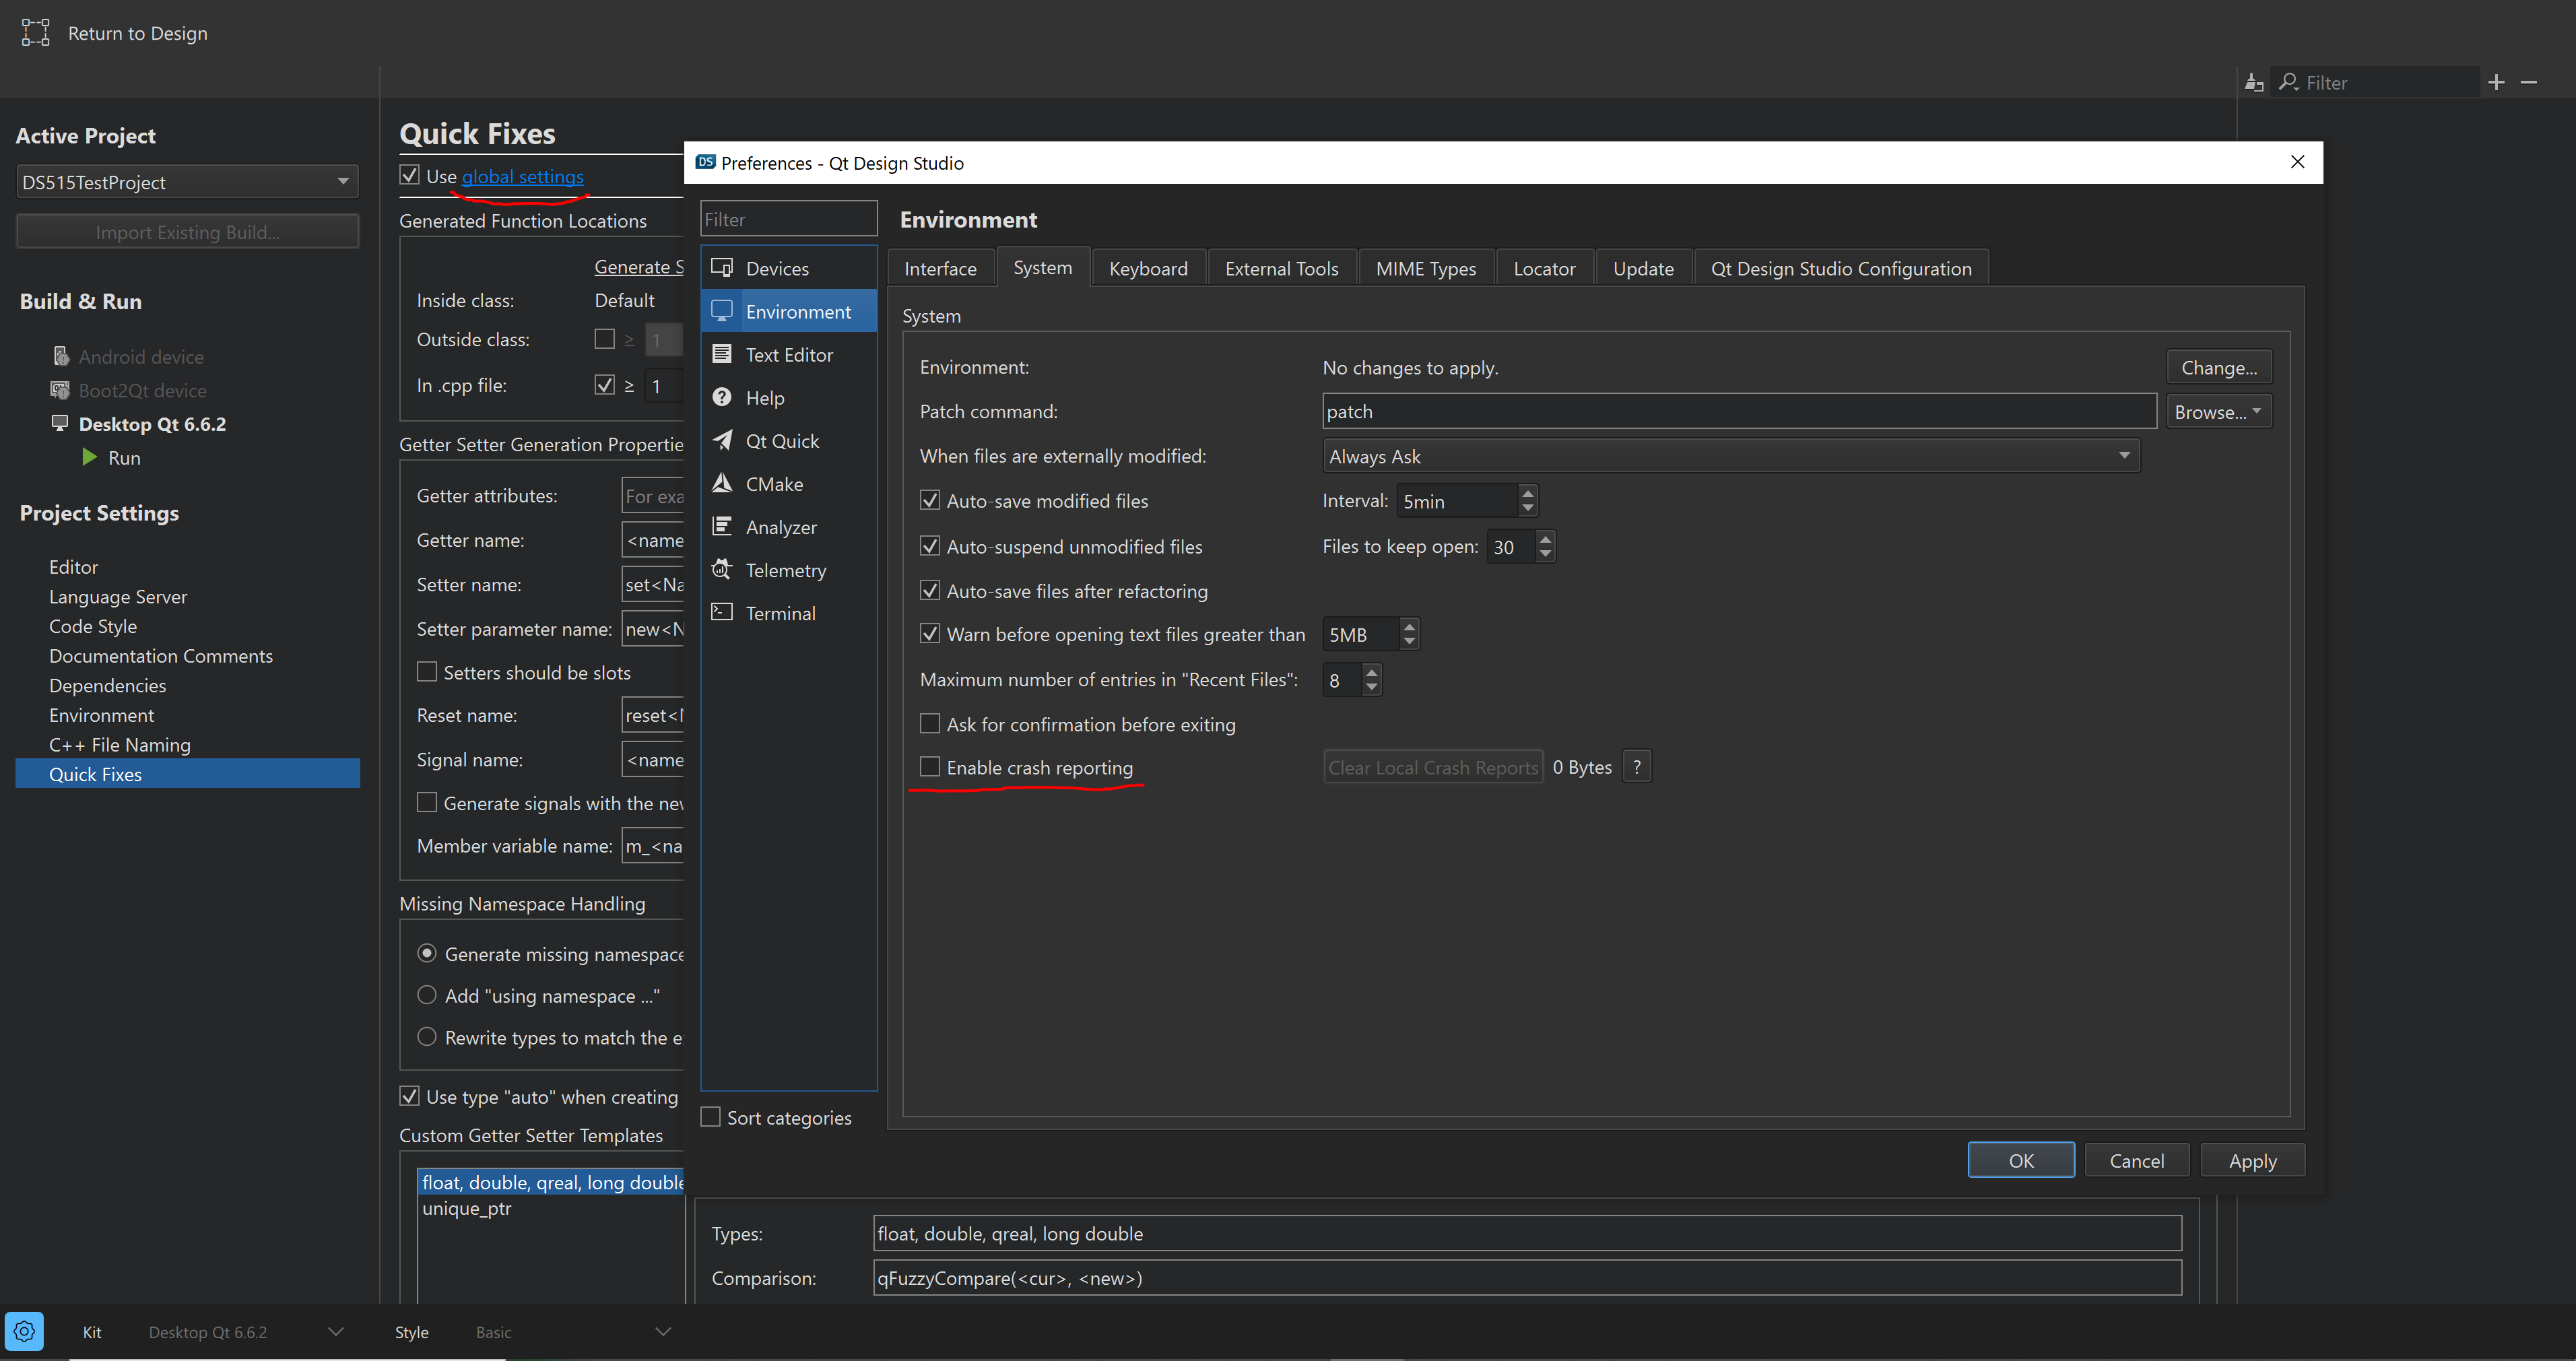The image size is (2576, 1361).
Task: Toggle Auto-save files after refactoring
Action: 930,590
